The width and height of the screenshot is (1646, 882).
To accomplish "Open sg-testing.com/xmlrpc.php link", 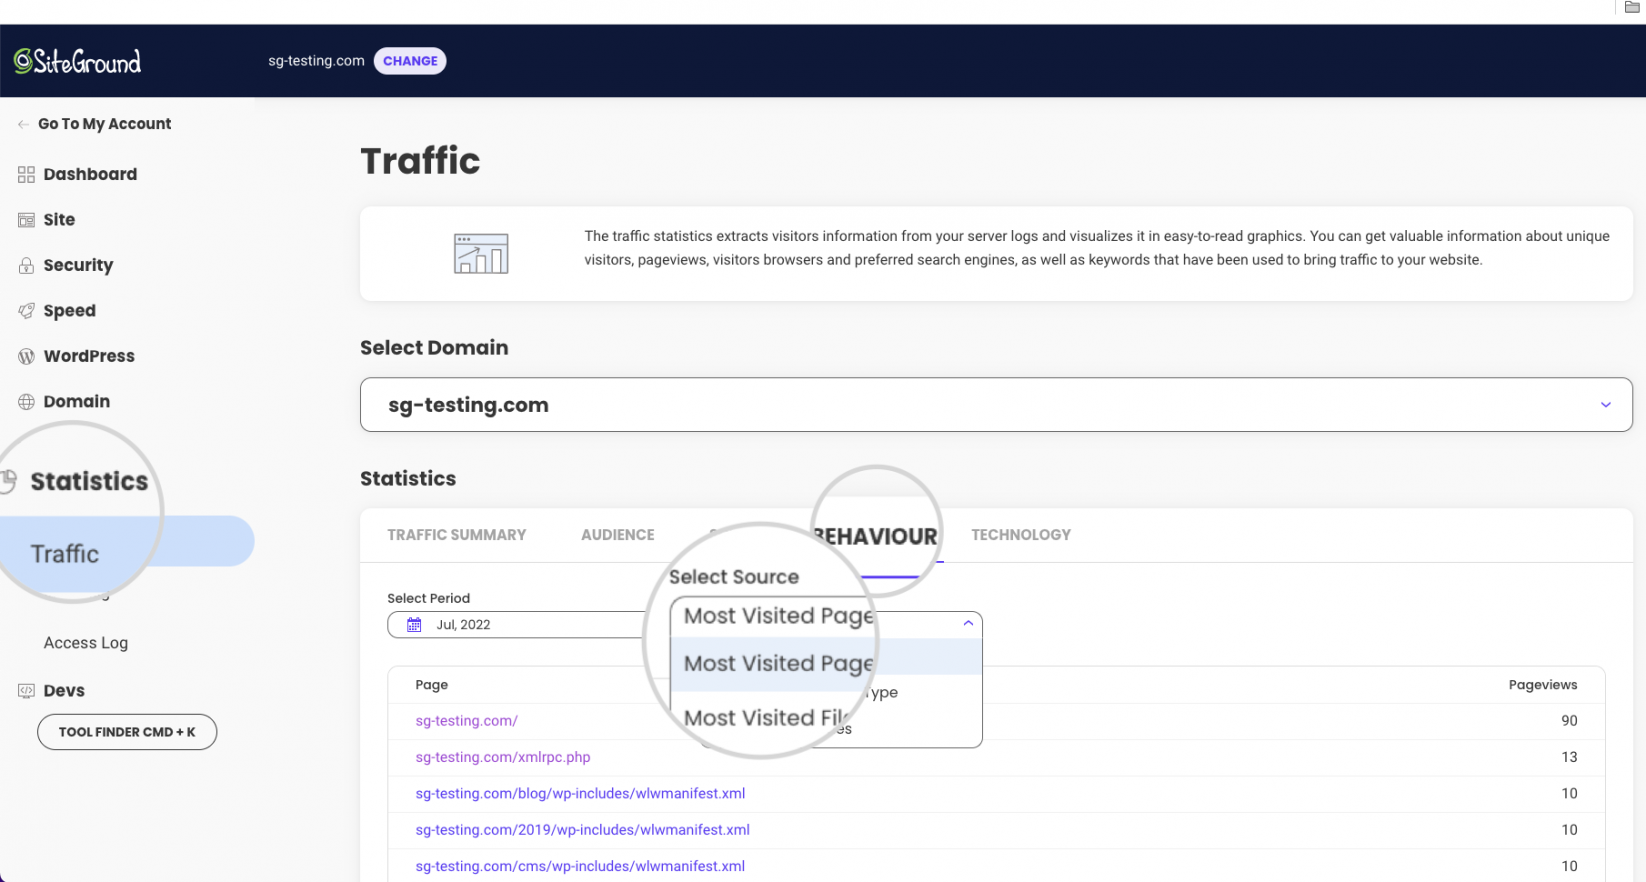I will (503, 757).
